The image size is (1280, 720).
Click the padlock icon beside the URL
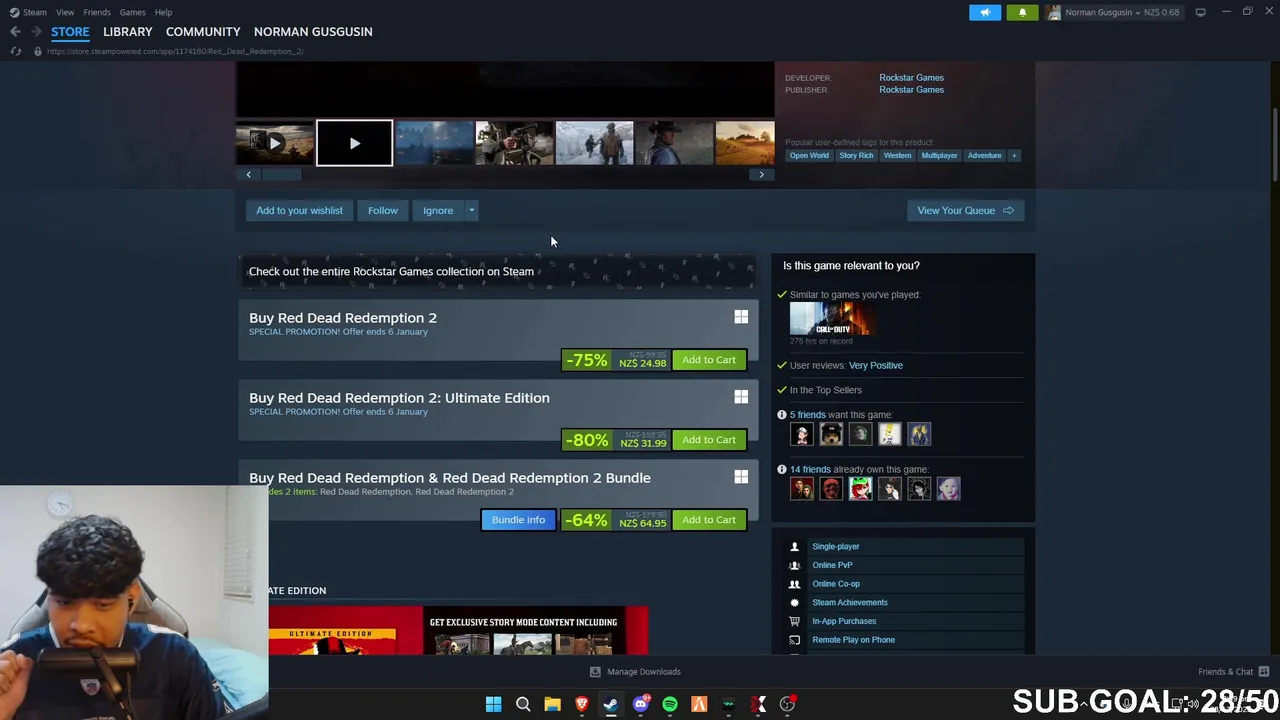38,51
